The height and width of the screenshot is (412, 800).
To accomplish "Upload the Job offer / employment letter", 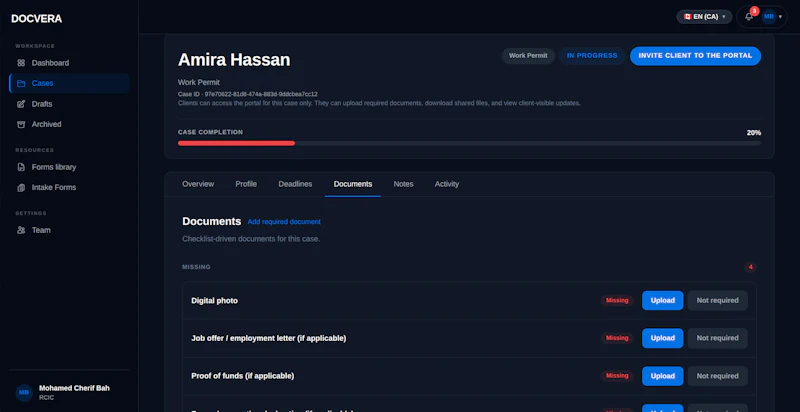I will pos(662,338).
